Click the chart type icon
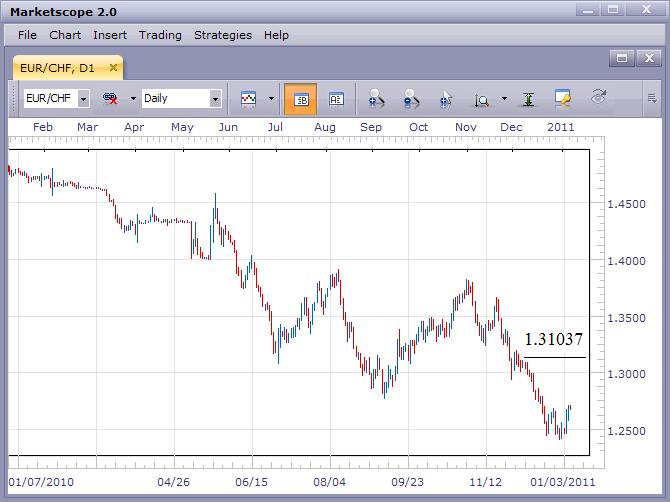This screenshot has width=670, height=502. point(248,99)
